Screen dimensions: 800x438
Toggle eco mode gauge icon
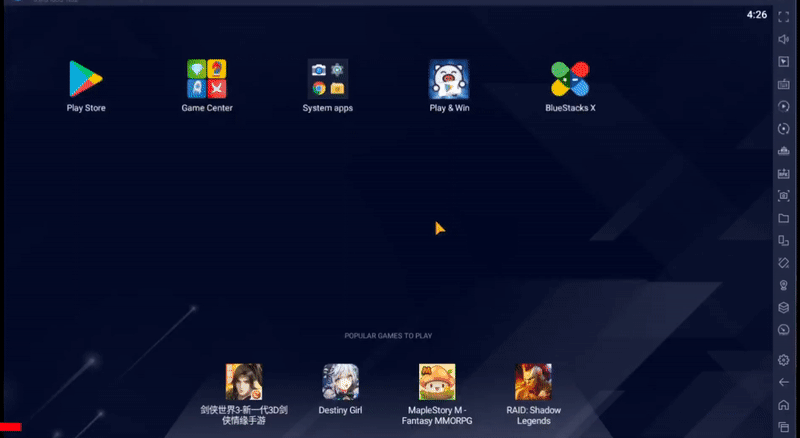coord(784,330)
